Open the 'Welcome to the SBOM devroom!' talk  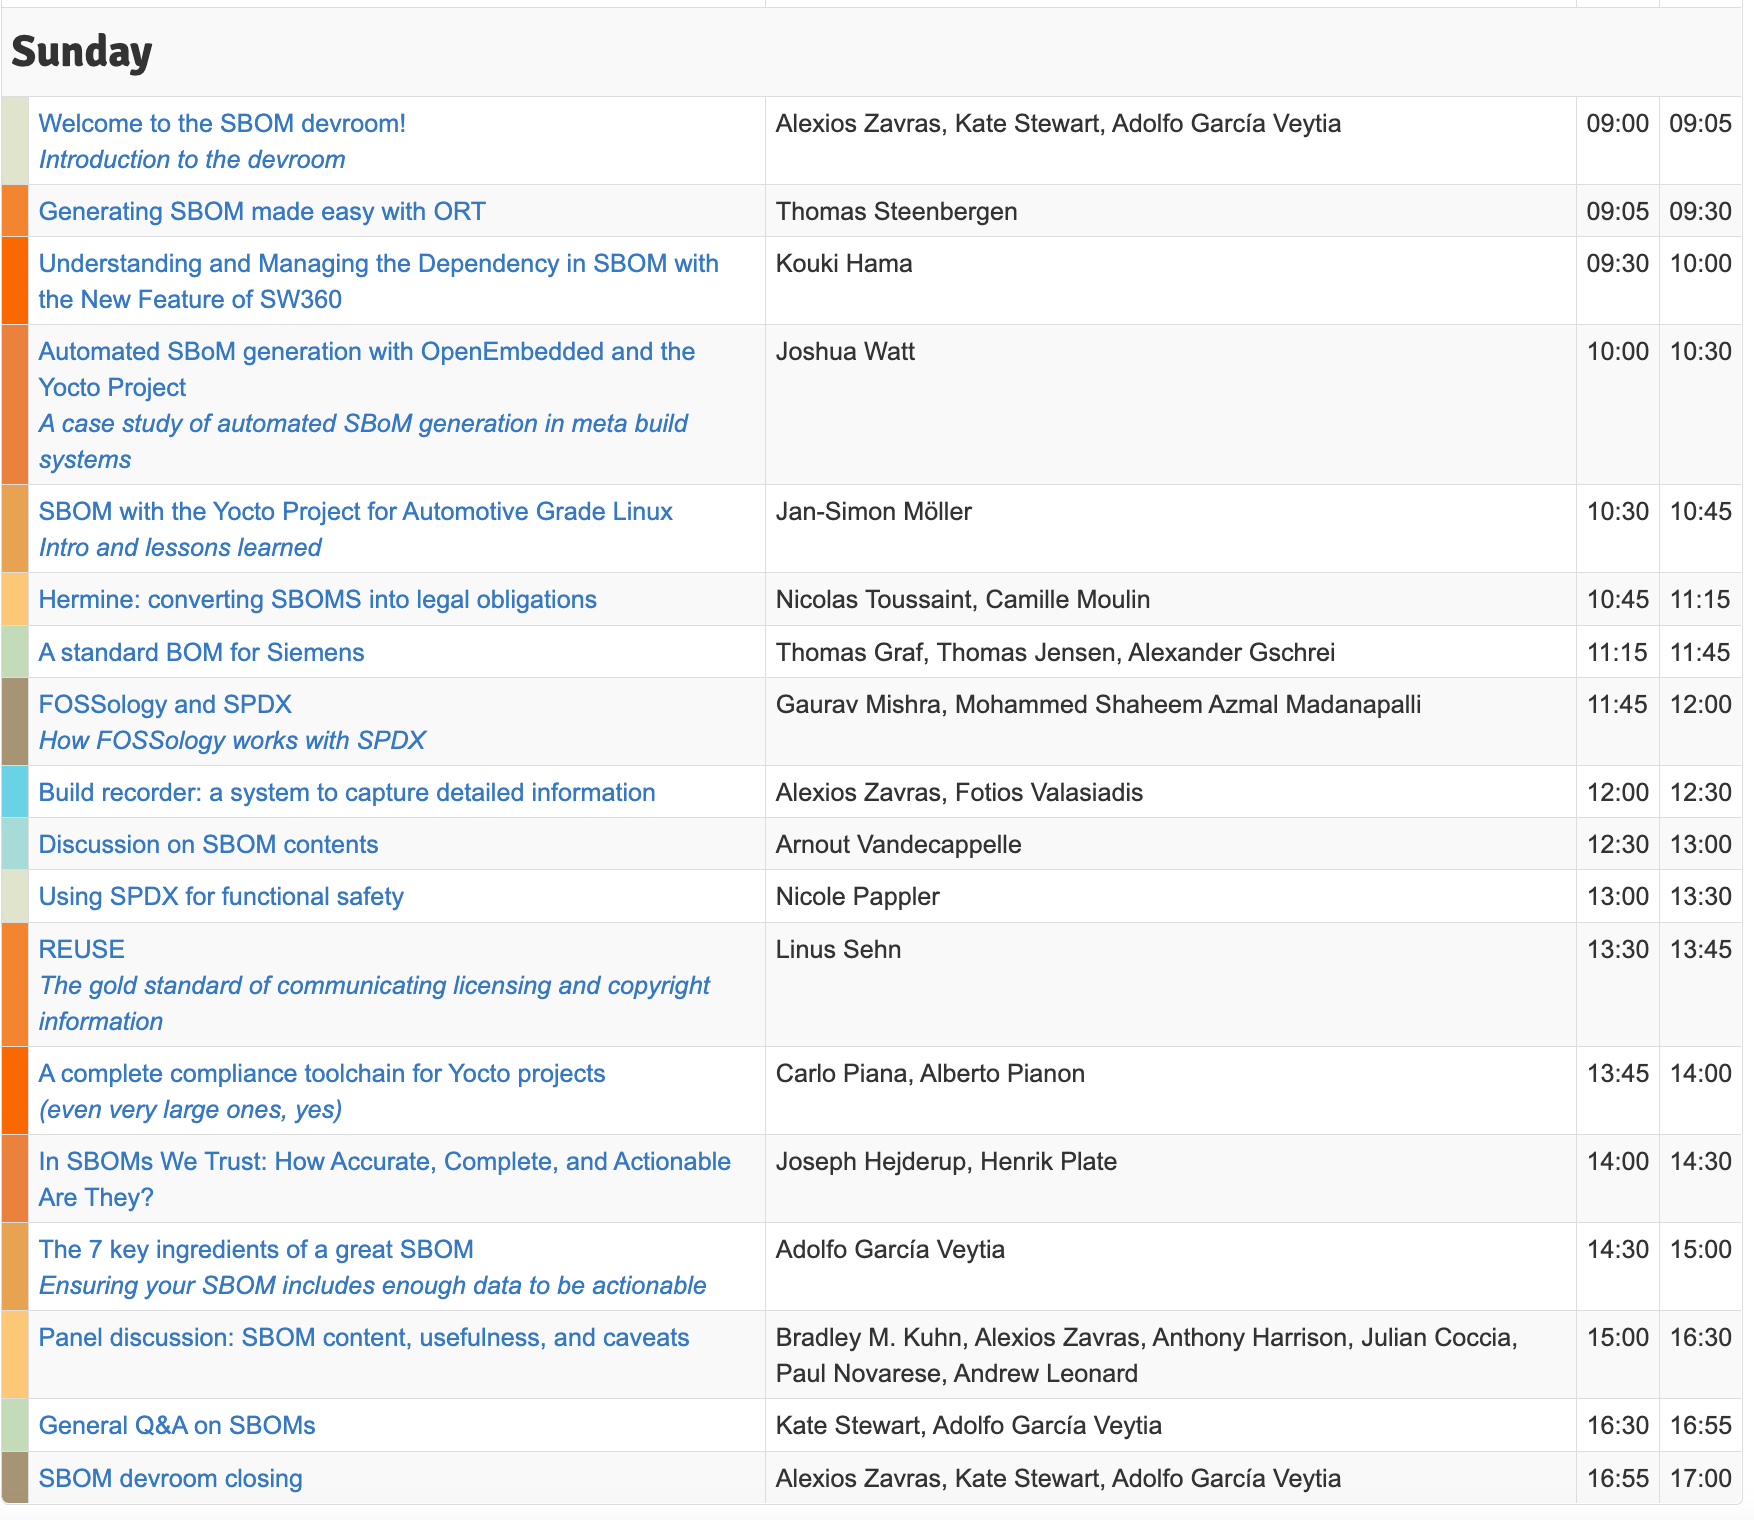222,123
